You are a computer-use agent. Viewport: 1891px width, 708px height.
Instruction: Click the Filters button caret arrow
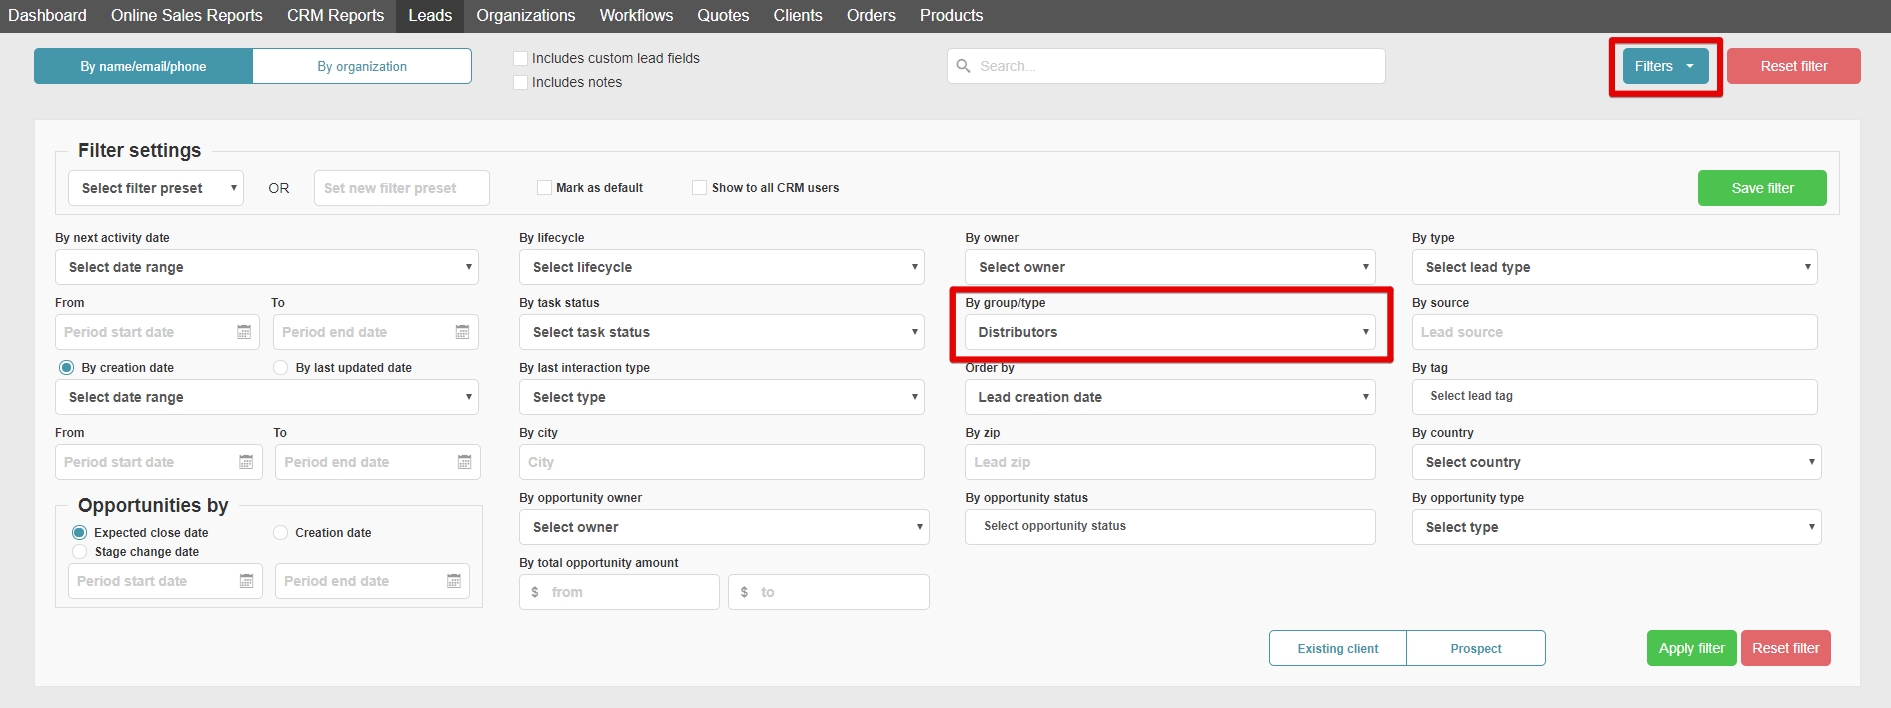click(x=1690, y=67)
